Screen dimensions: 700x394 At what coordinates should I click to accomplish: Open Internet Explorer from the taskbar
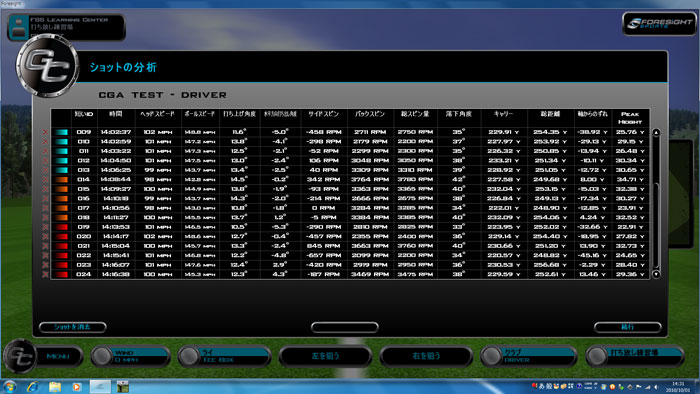32,386
